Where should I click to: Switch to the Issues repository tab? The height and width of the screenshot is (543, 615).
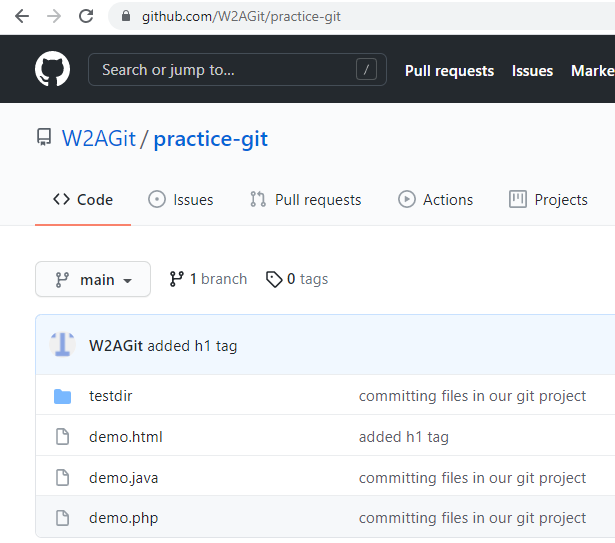point(181,200)
